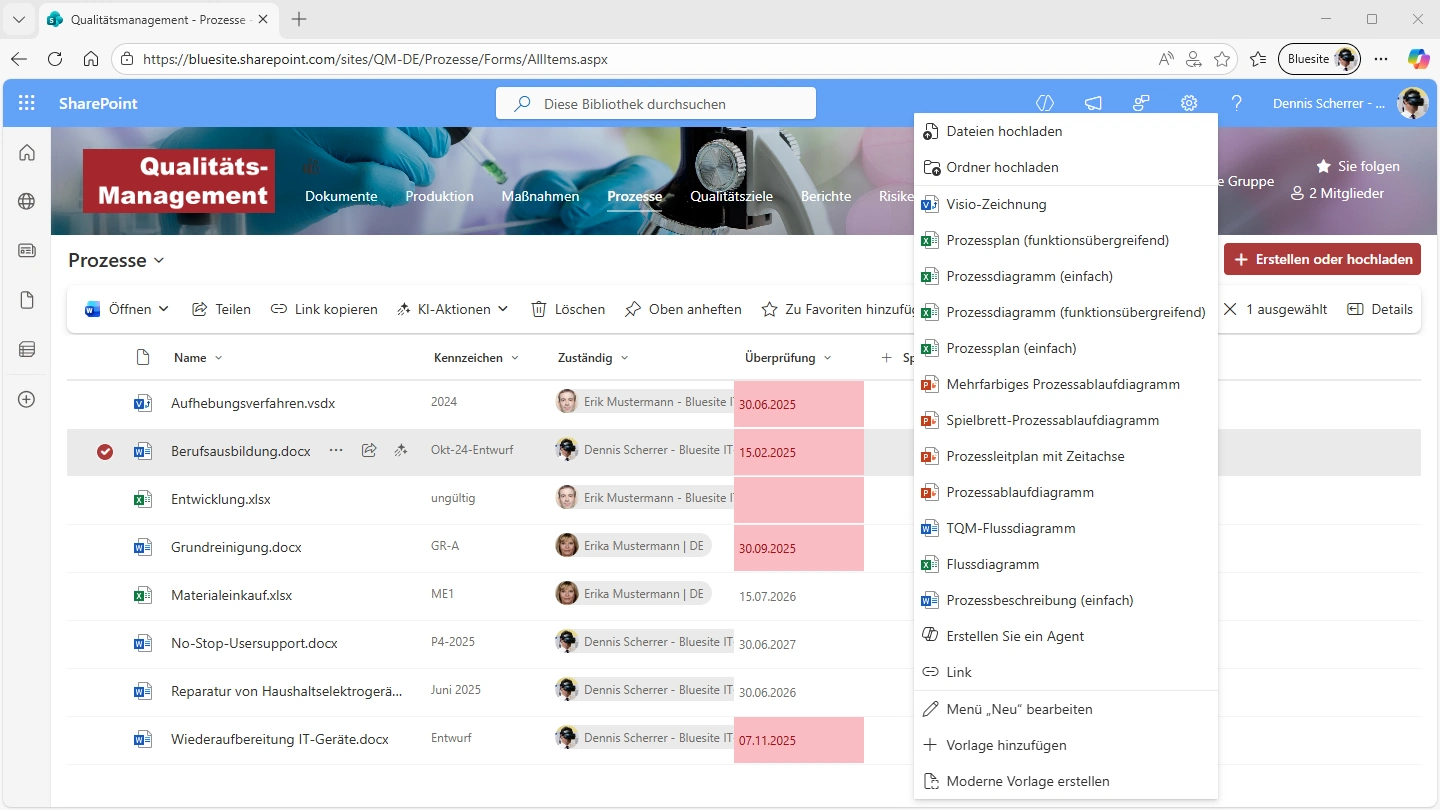The width and height of the screenshot is (1440, 810).
Task: Open the globe icon in left sidebar
Action: pyautogui.click(x=27, y=201)
